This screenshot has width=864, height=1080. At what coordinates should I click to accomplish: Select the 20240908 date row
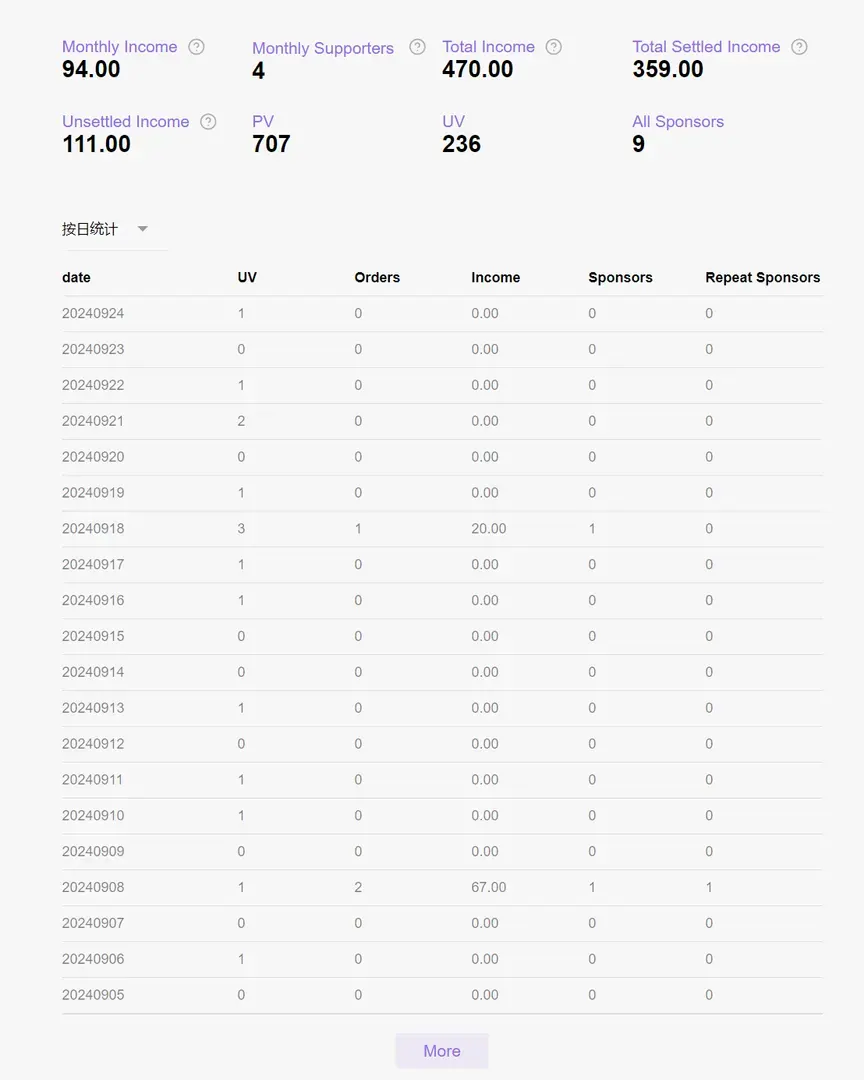(442, 888)
